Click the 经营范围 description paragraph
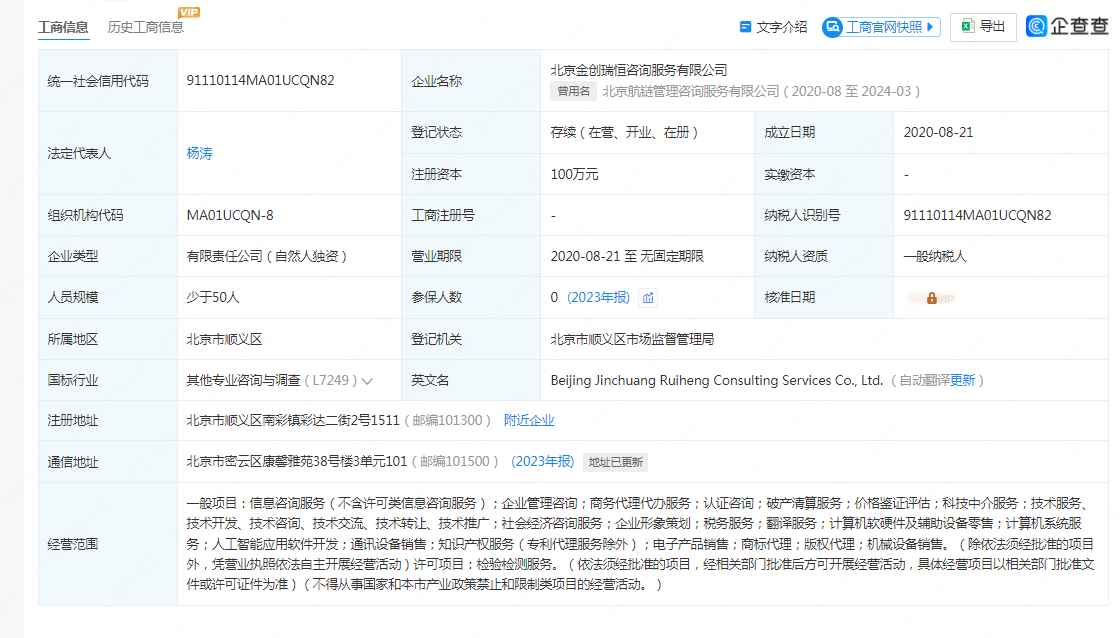The height and width of the screenshot is (638, 1120). click(x=641, y=544)
